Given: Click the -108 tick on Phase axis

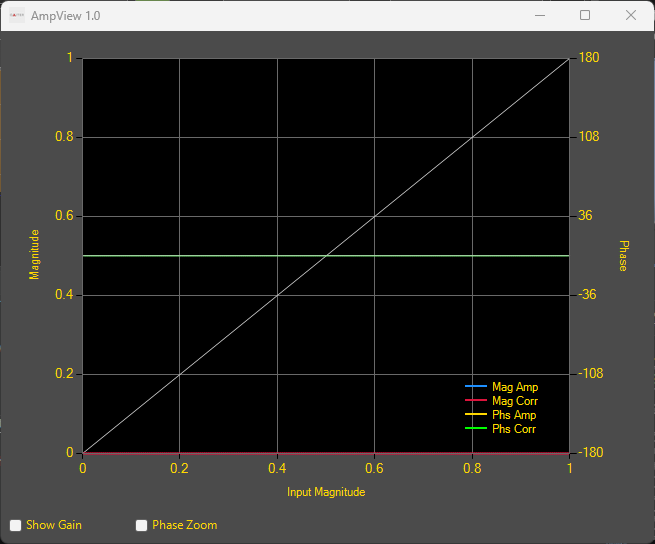Looking at the screenshot, I should (591, 374).
